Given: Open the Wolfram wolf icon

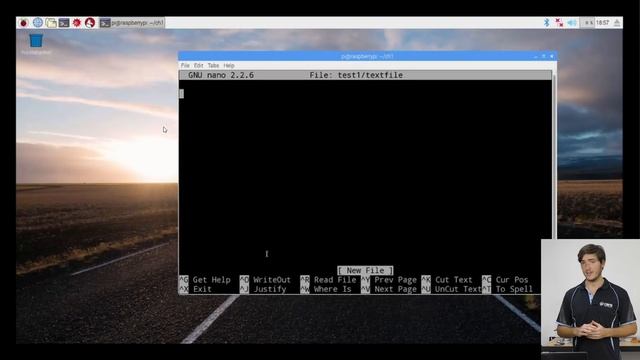Looking at the screenshot, I should pyautogui.click(x=90, y=23).
